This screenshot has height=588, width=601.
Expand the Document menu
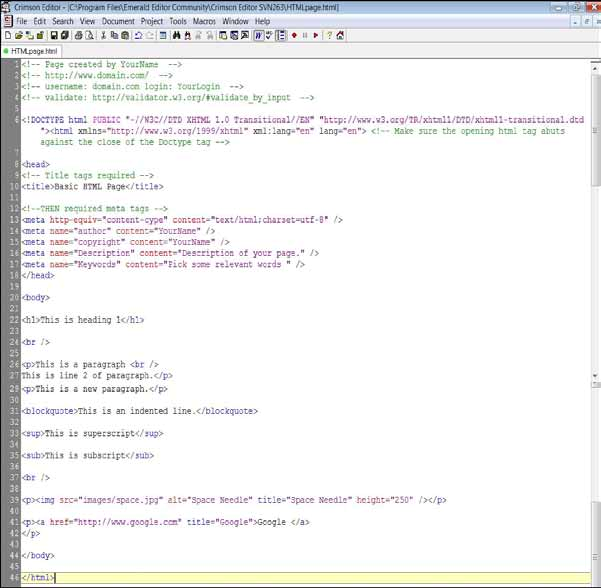click(x=118, y=21)
